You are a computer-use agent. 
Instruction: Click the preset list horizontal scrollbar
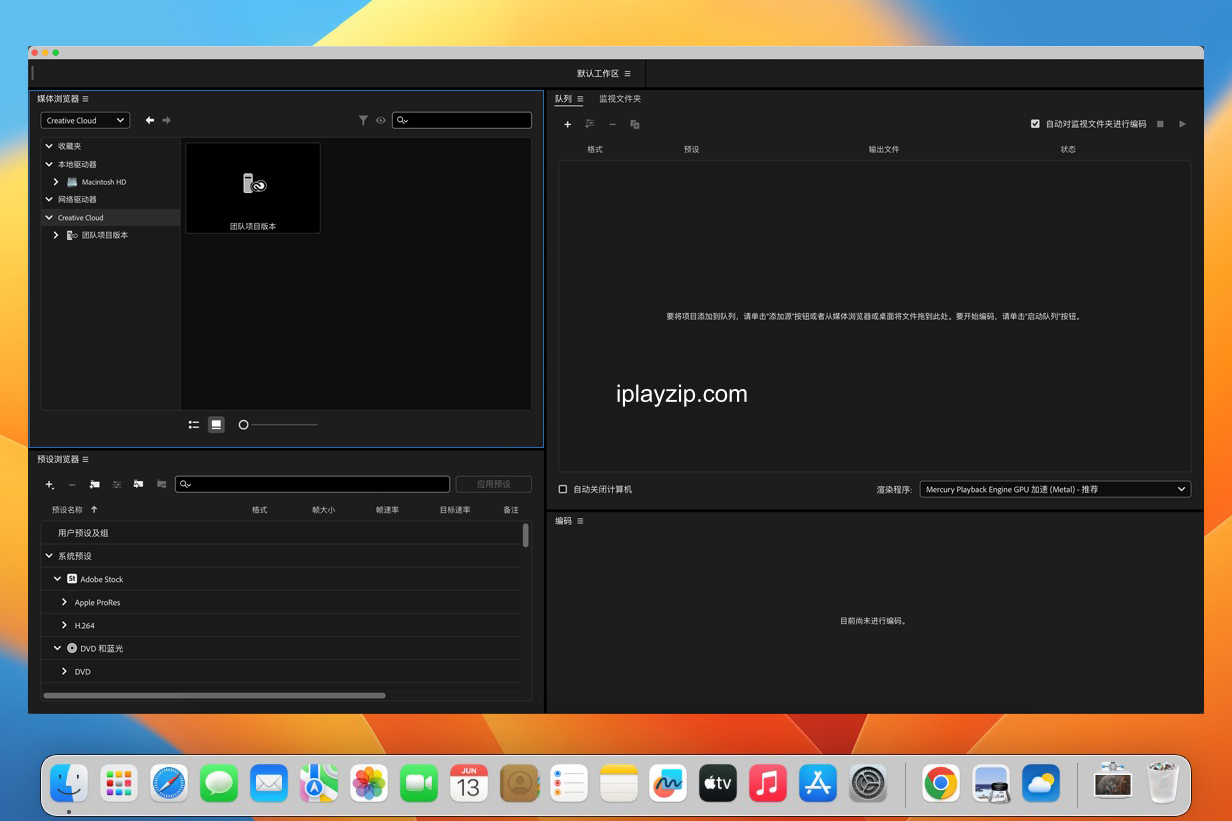(214, 695)
